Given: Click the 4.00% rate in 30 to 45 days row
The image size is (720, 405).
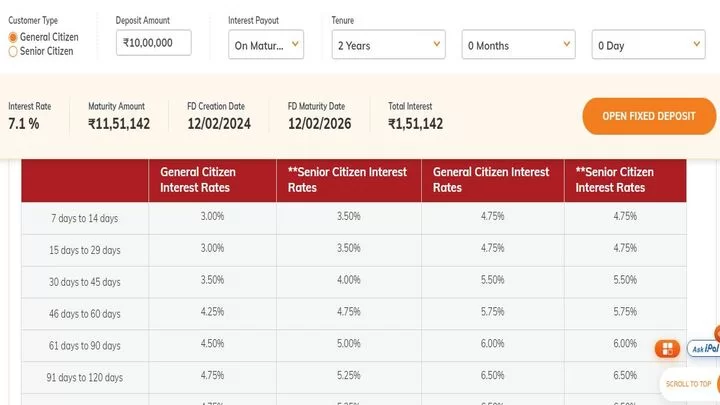Looking at the screenshot, I should [349, 280].
